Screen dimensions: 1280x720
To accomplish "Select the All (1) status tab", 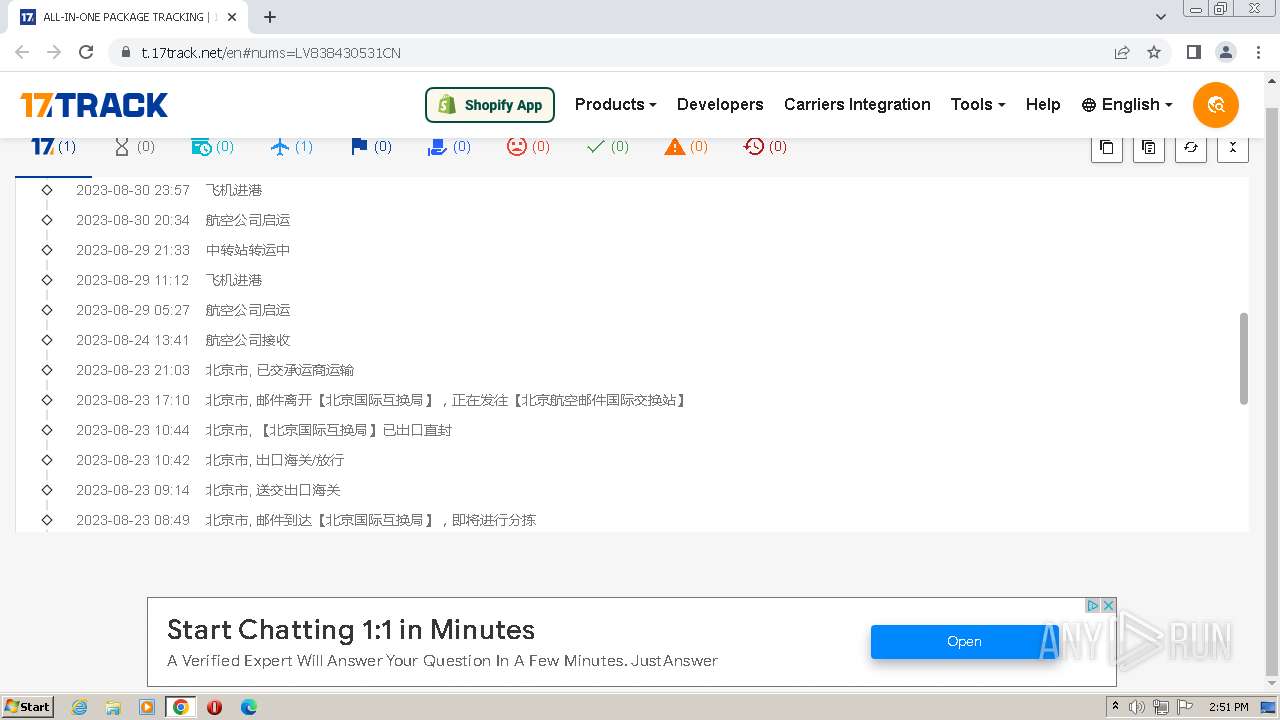I will (x=53, y=147).
